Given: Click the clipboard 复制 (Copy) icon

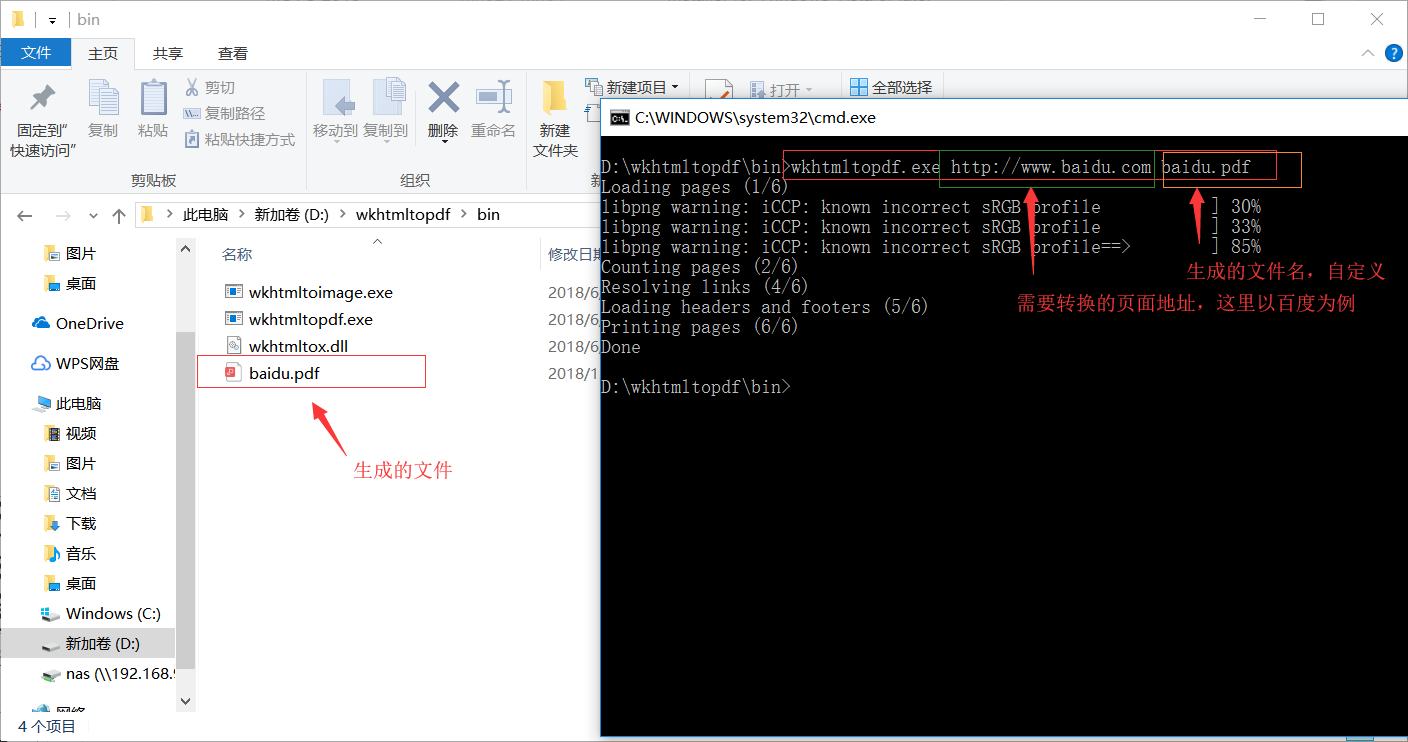Looking at the screenshot, I should point(103,98).
